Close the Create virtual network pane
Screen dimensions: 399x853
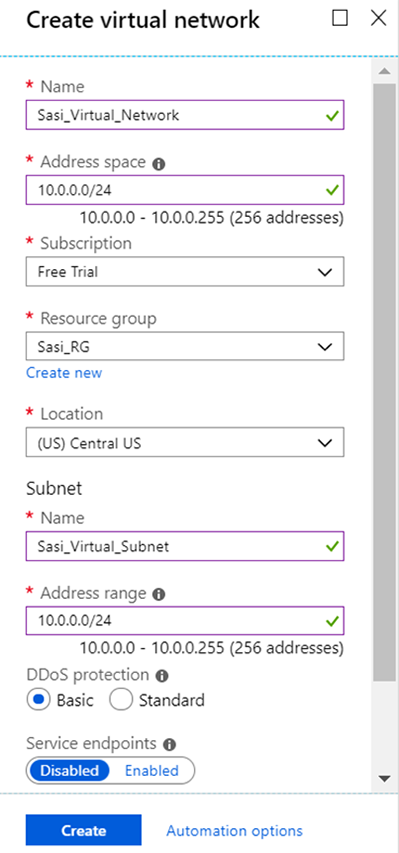[x=378, y=18]
